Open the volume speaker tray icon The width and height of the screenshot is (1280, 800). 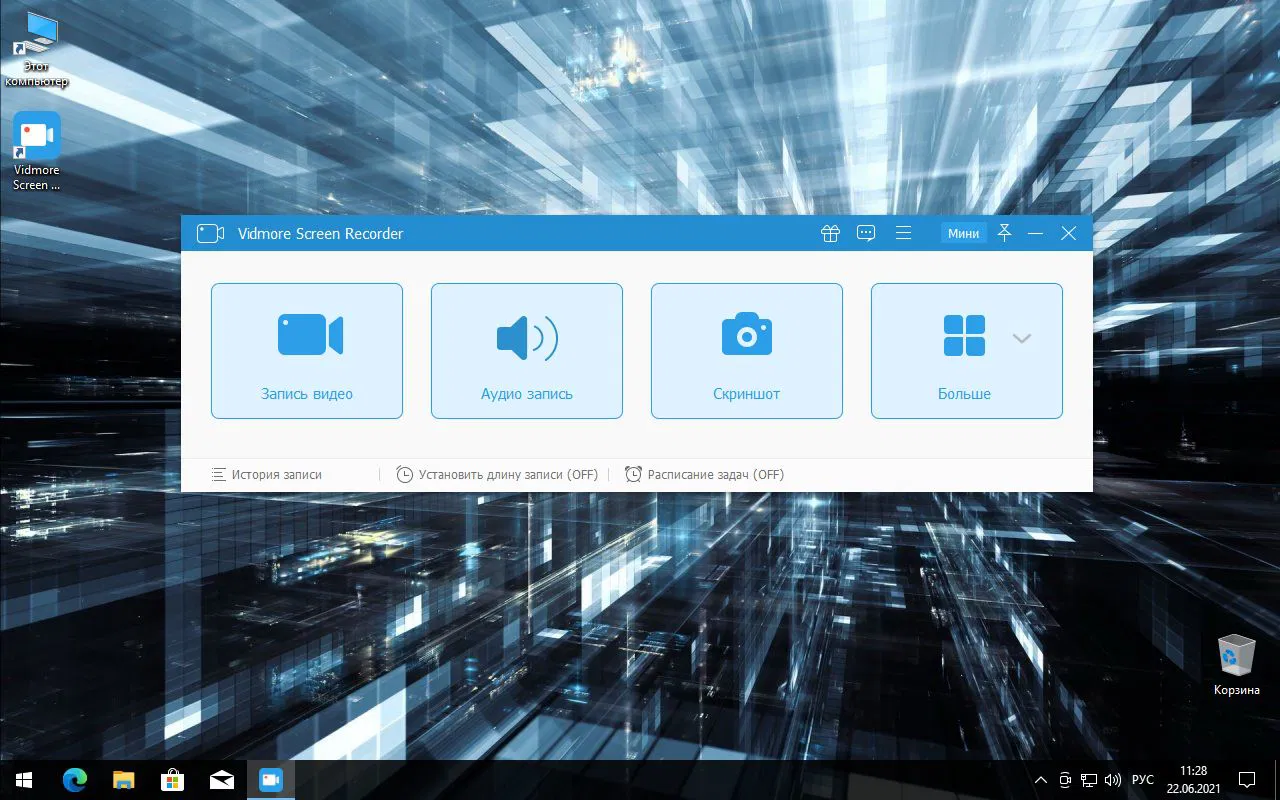1113,780
